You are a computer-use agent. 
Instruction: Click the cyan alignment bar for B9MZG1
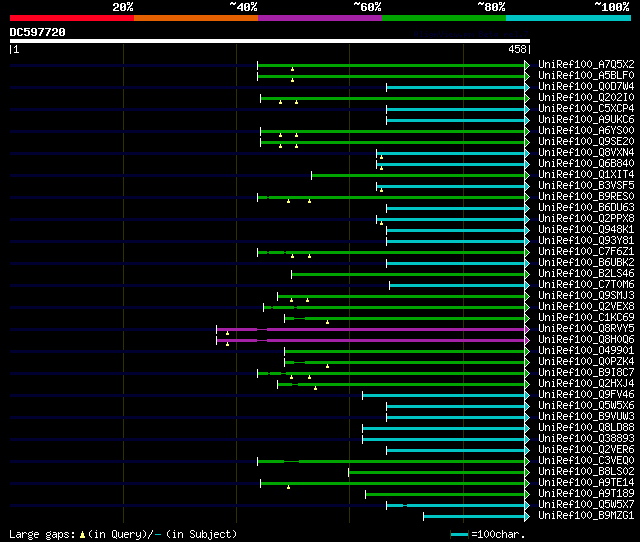tap(474, 517)
